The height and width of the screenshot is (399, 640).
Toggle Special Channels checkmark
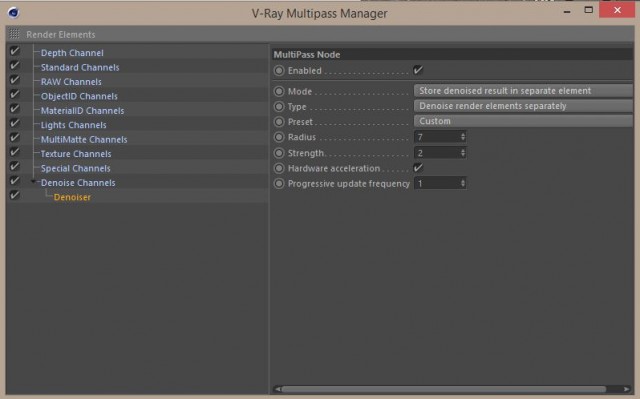click(15, 166)
